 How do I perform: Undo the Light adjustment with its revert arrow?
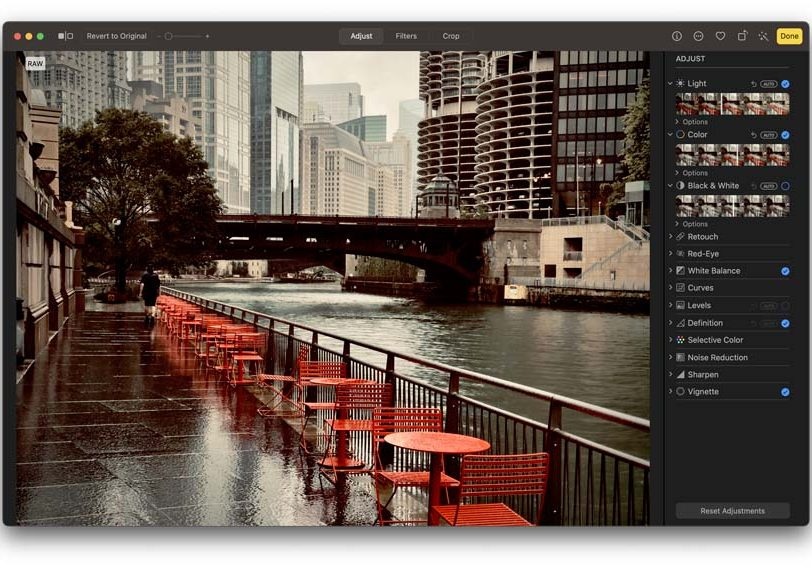754,84
